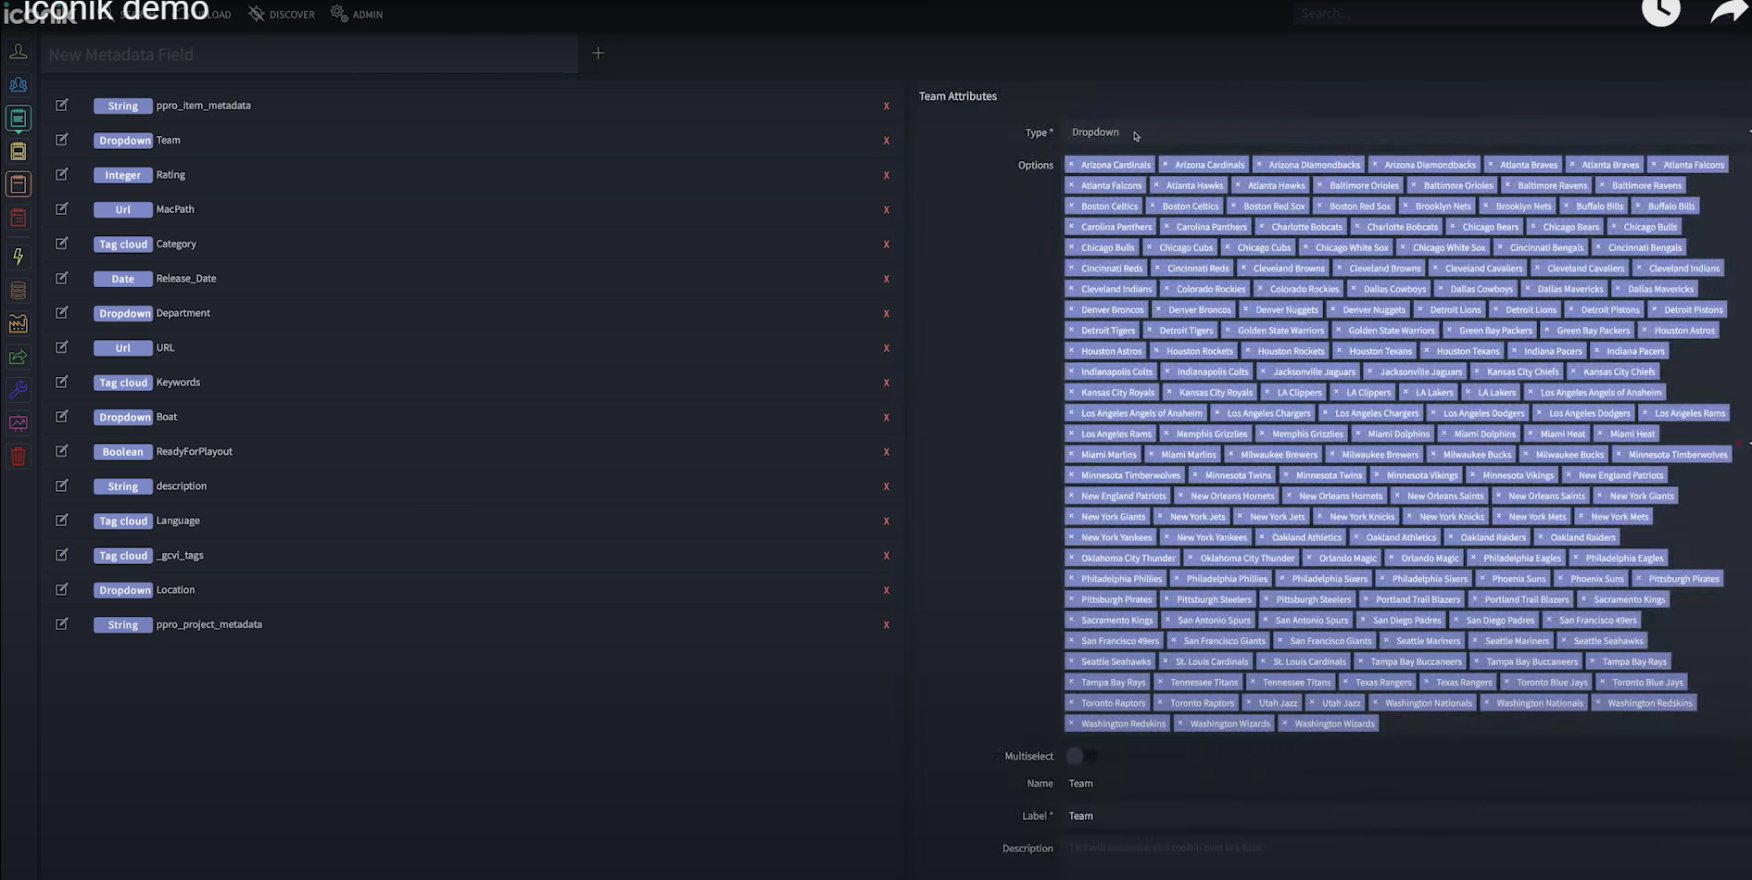The height and width of the screenshot is (880, 1752).
Task: Toggle the Multiselect switch
Action: (1081, 756)
